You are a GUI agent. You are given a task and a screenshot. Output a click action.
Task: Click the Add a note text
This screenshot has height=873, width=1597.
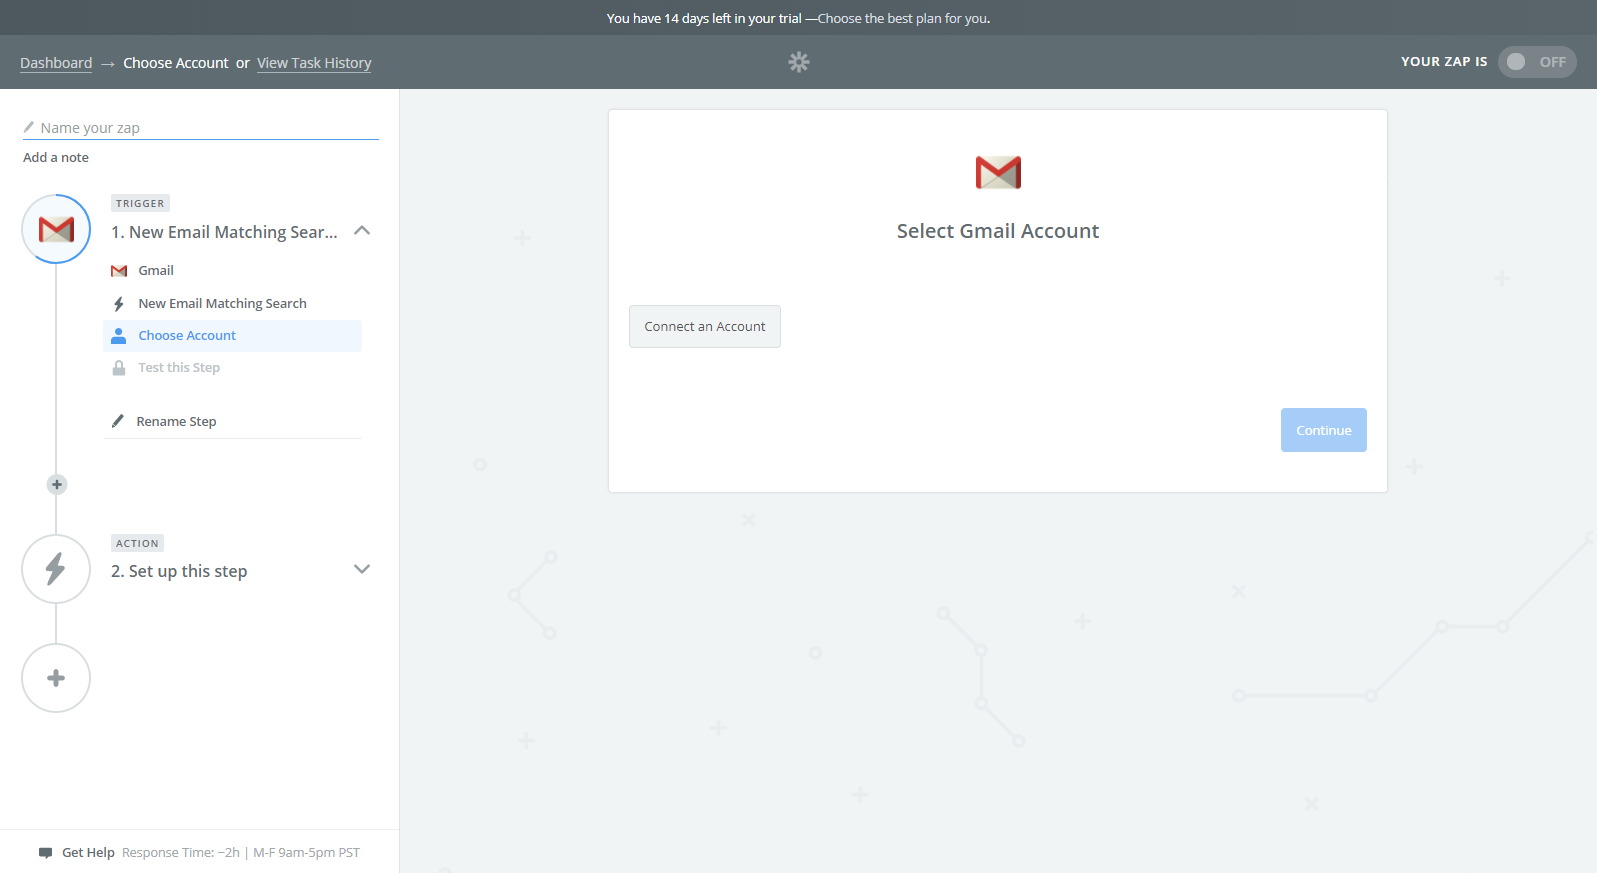(x=56, y=158)
